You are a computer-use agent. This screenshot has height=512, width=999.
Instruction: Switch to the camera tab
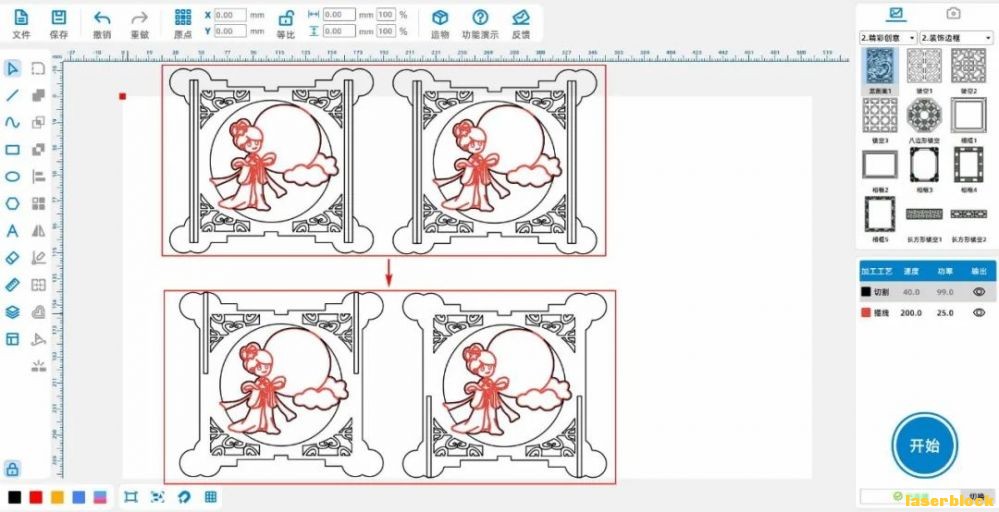[953, 13]
